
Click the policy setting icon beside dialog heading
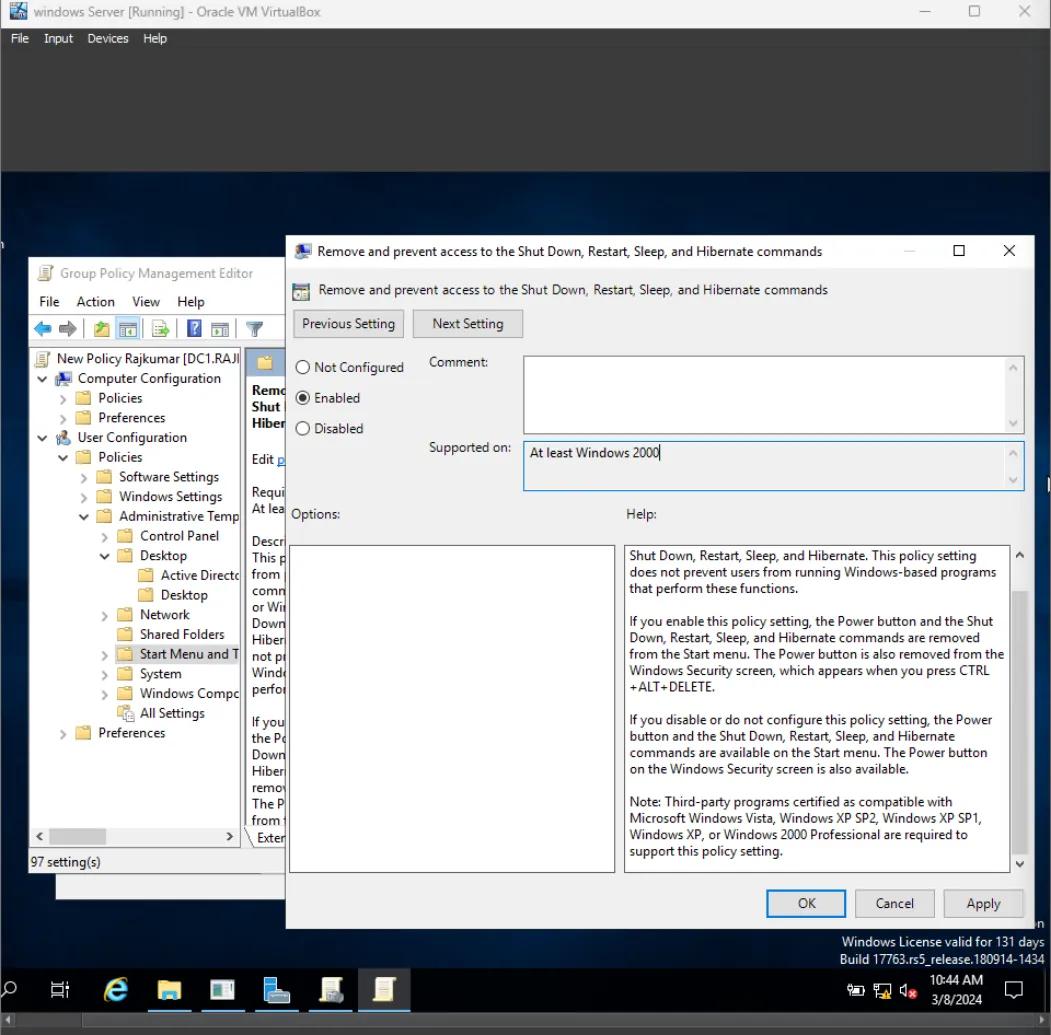(x=302, y=291)
